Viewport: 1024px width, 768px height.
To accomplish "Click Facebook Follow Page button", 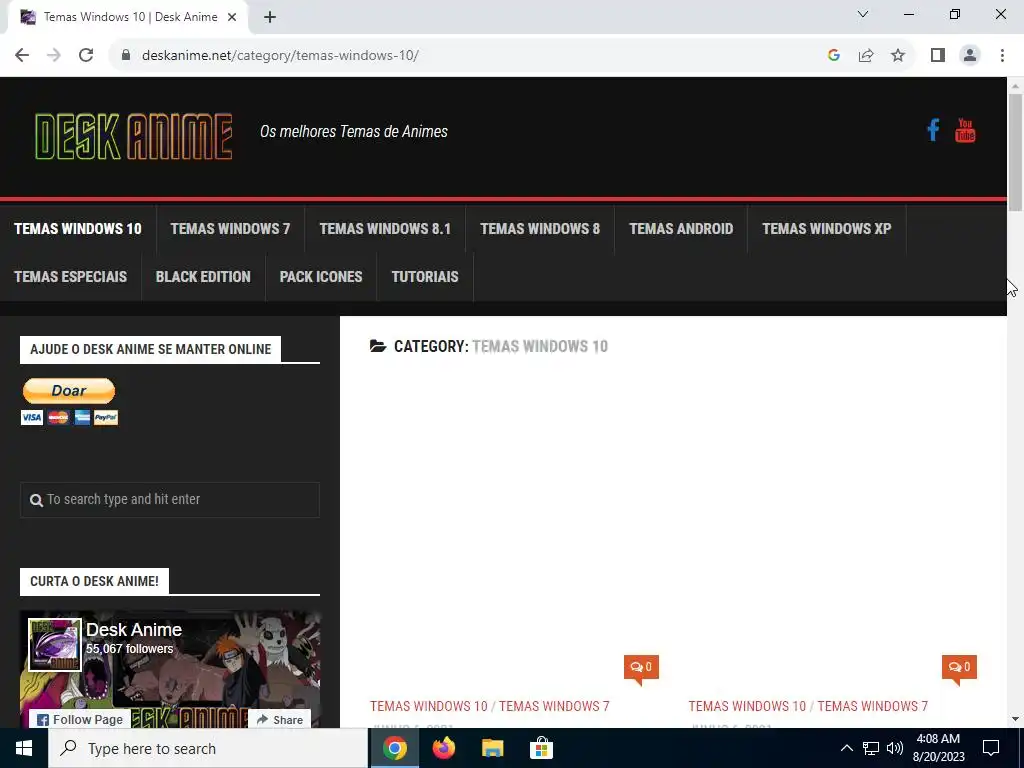I will click(x=80, y=720).
